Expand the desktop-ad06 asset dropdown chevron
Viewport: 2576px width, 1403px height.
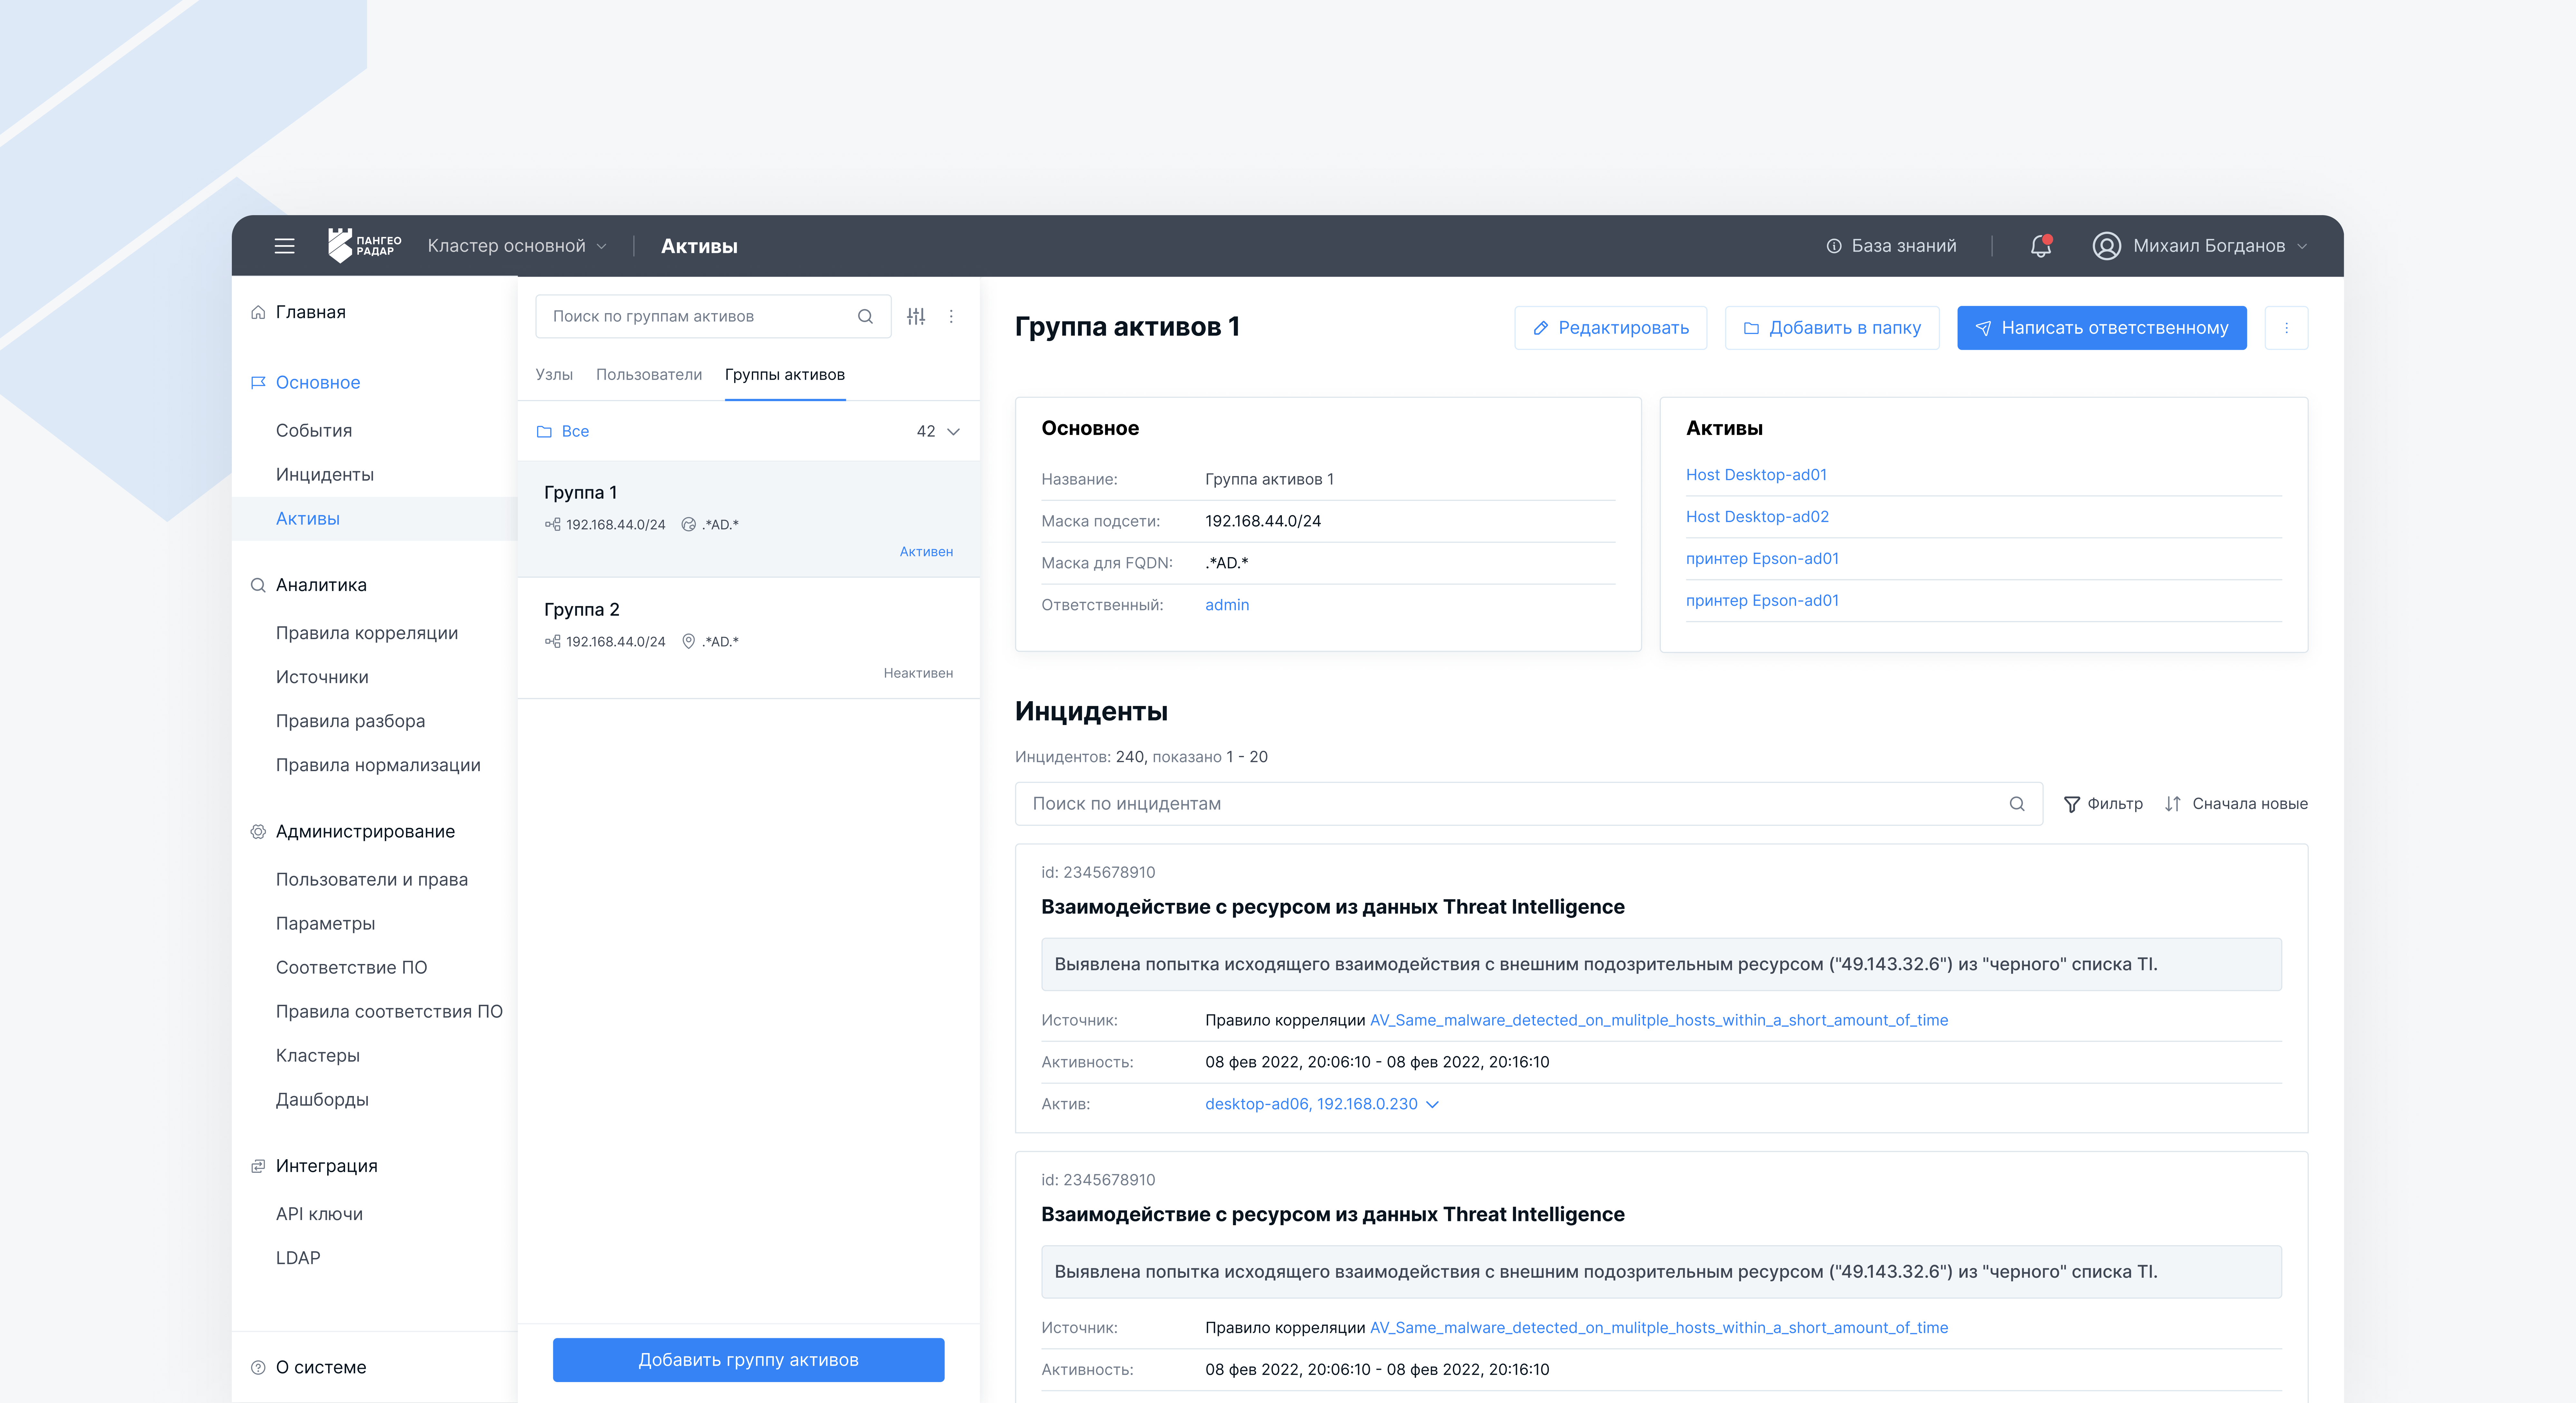[1432, 1104]
